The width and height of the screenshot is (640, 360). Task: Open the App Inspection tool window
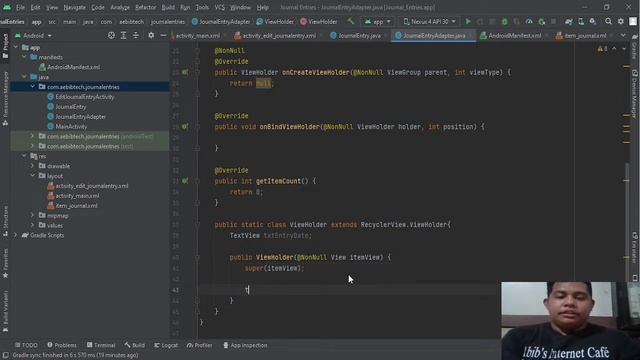[x=245, y=345]
